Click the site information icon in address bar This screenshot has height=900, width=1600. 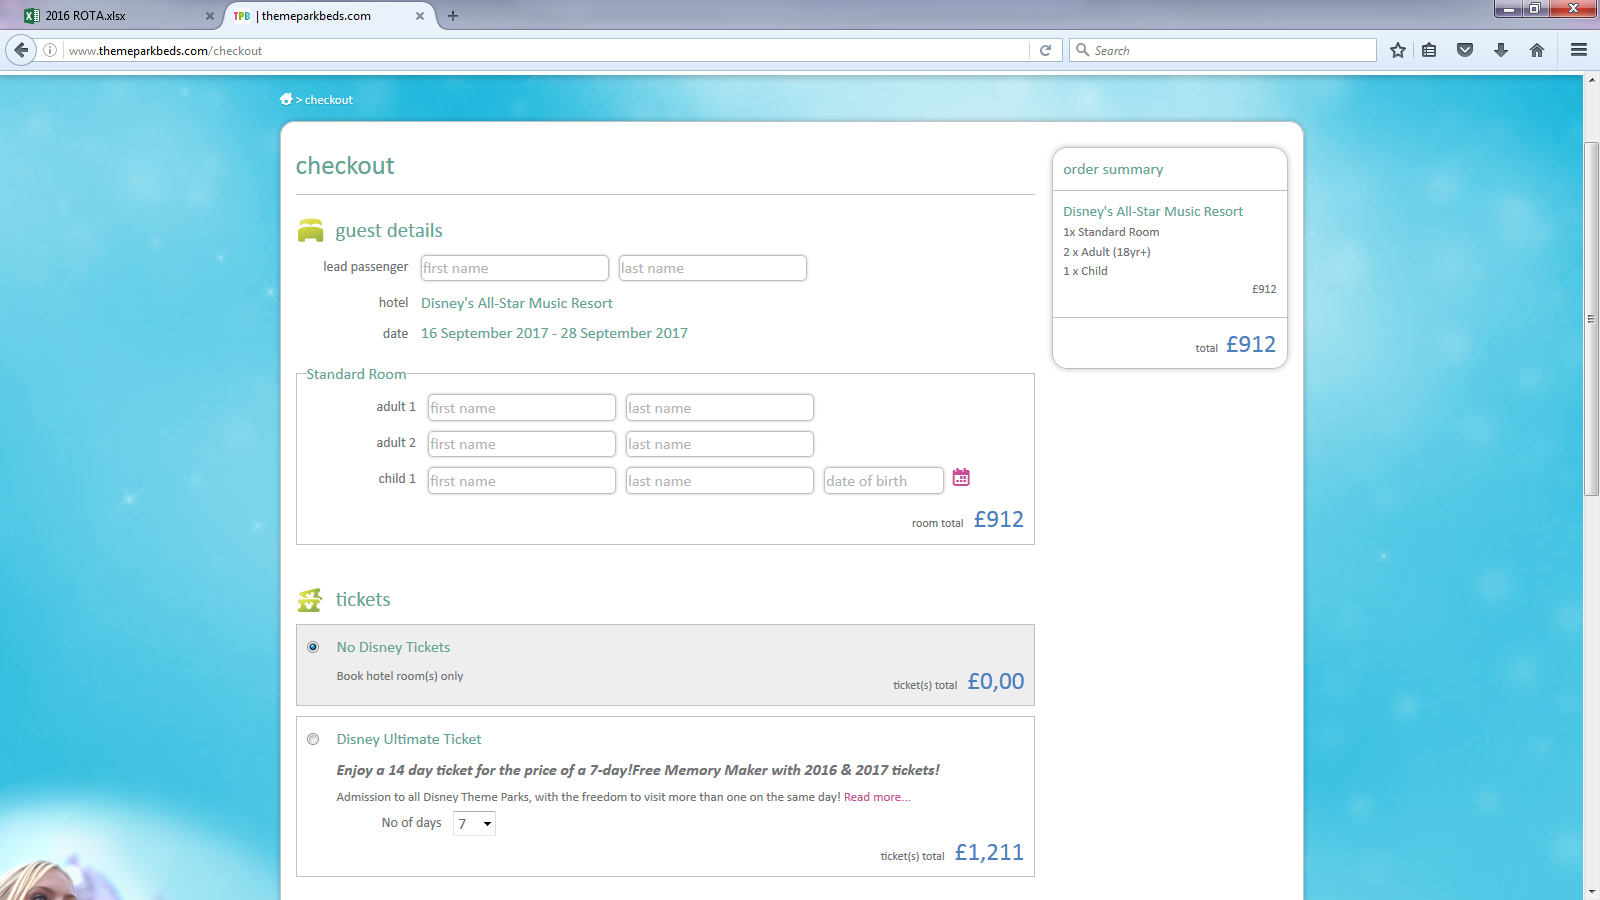[50, 50]
